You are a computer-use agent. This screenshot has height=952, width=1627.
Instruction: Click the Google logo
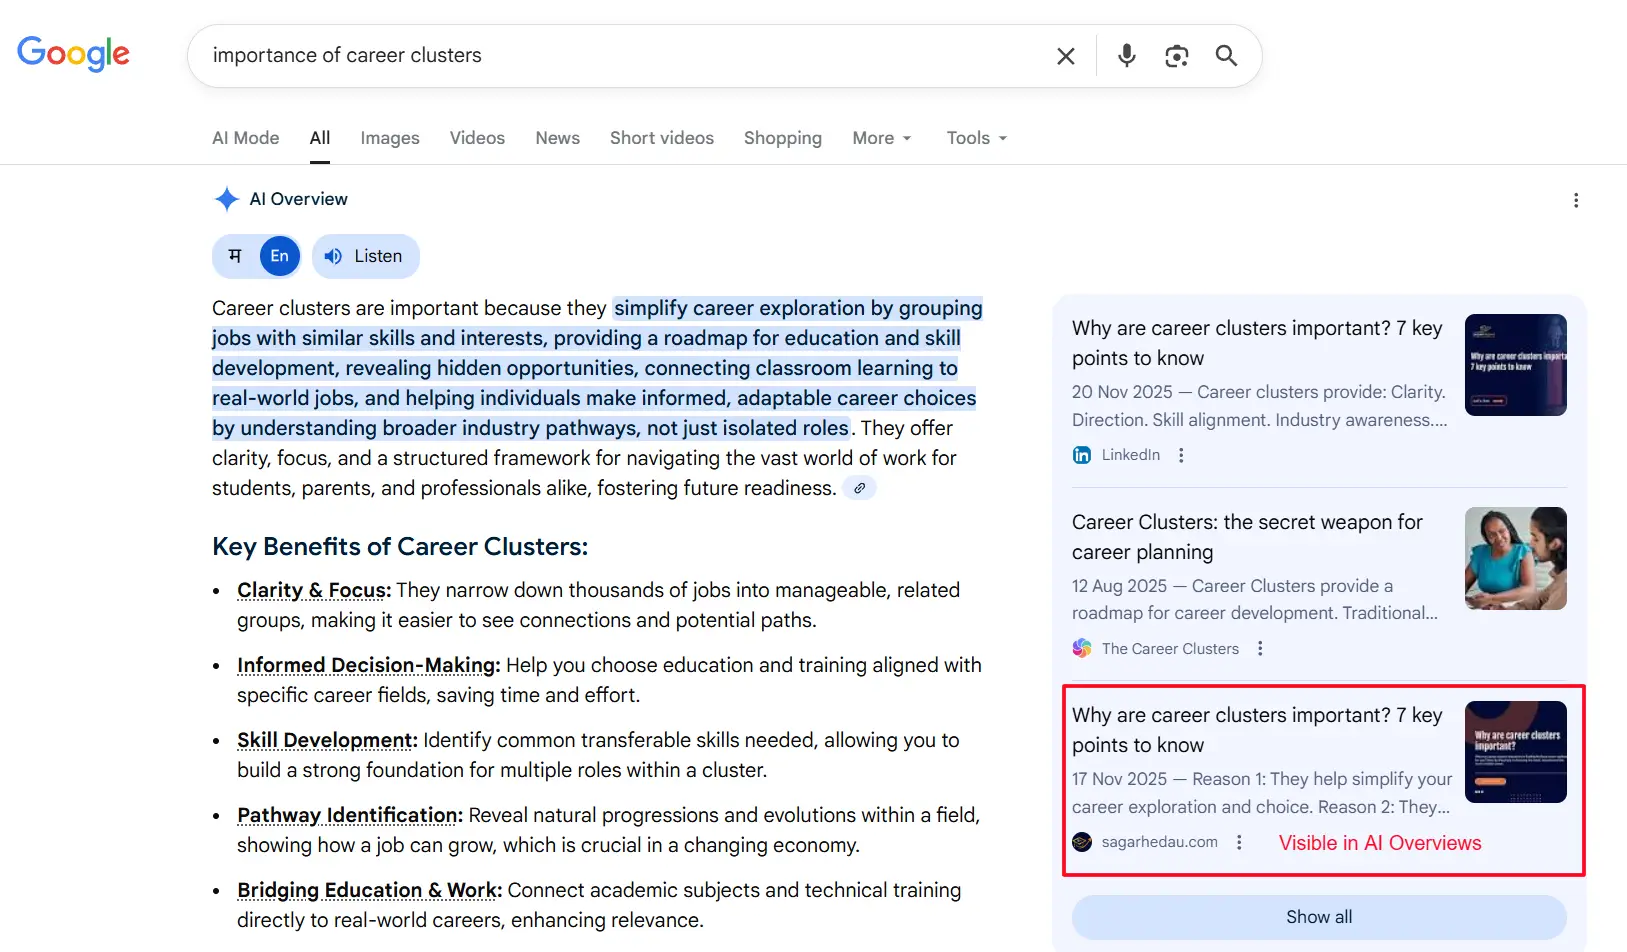point(73,55)
